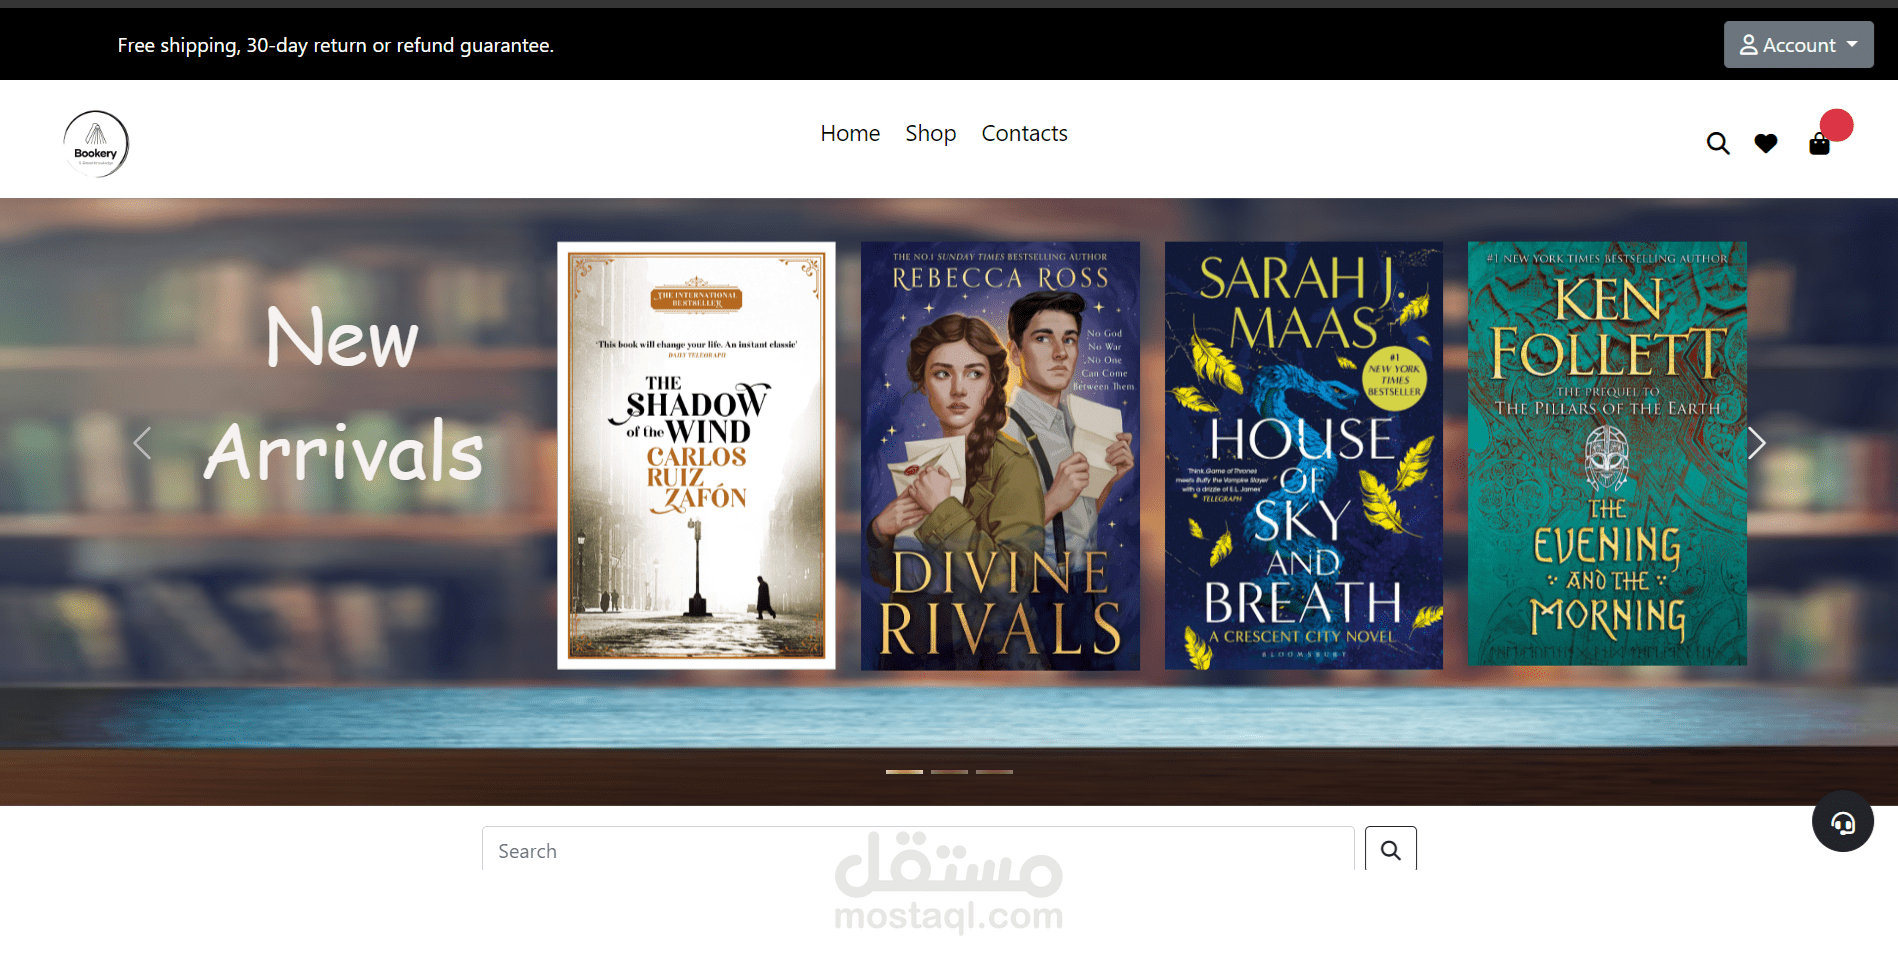Select the second carousel indicator
The height and width of the screenshot is (955, 1898).
[949, 772]
